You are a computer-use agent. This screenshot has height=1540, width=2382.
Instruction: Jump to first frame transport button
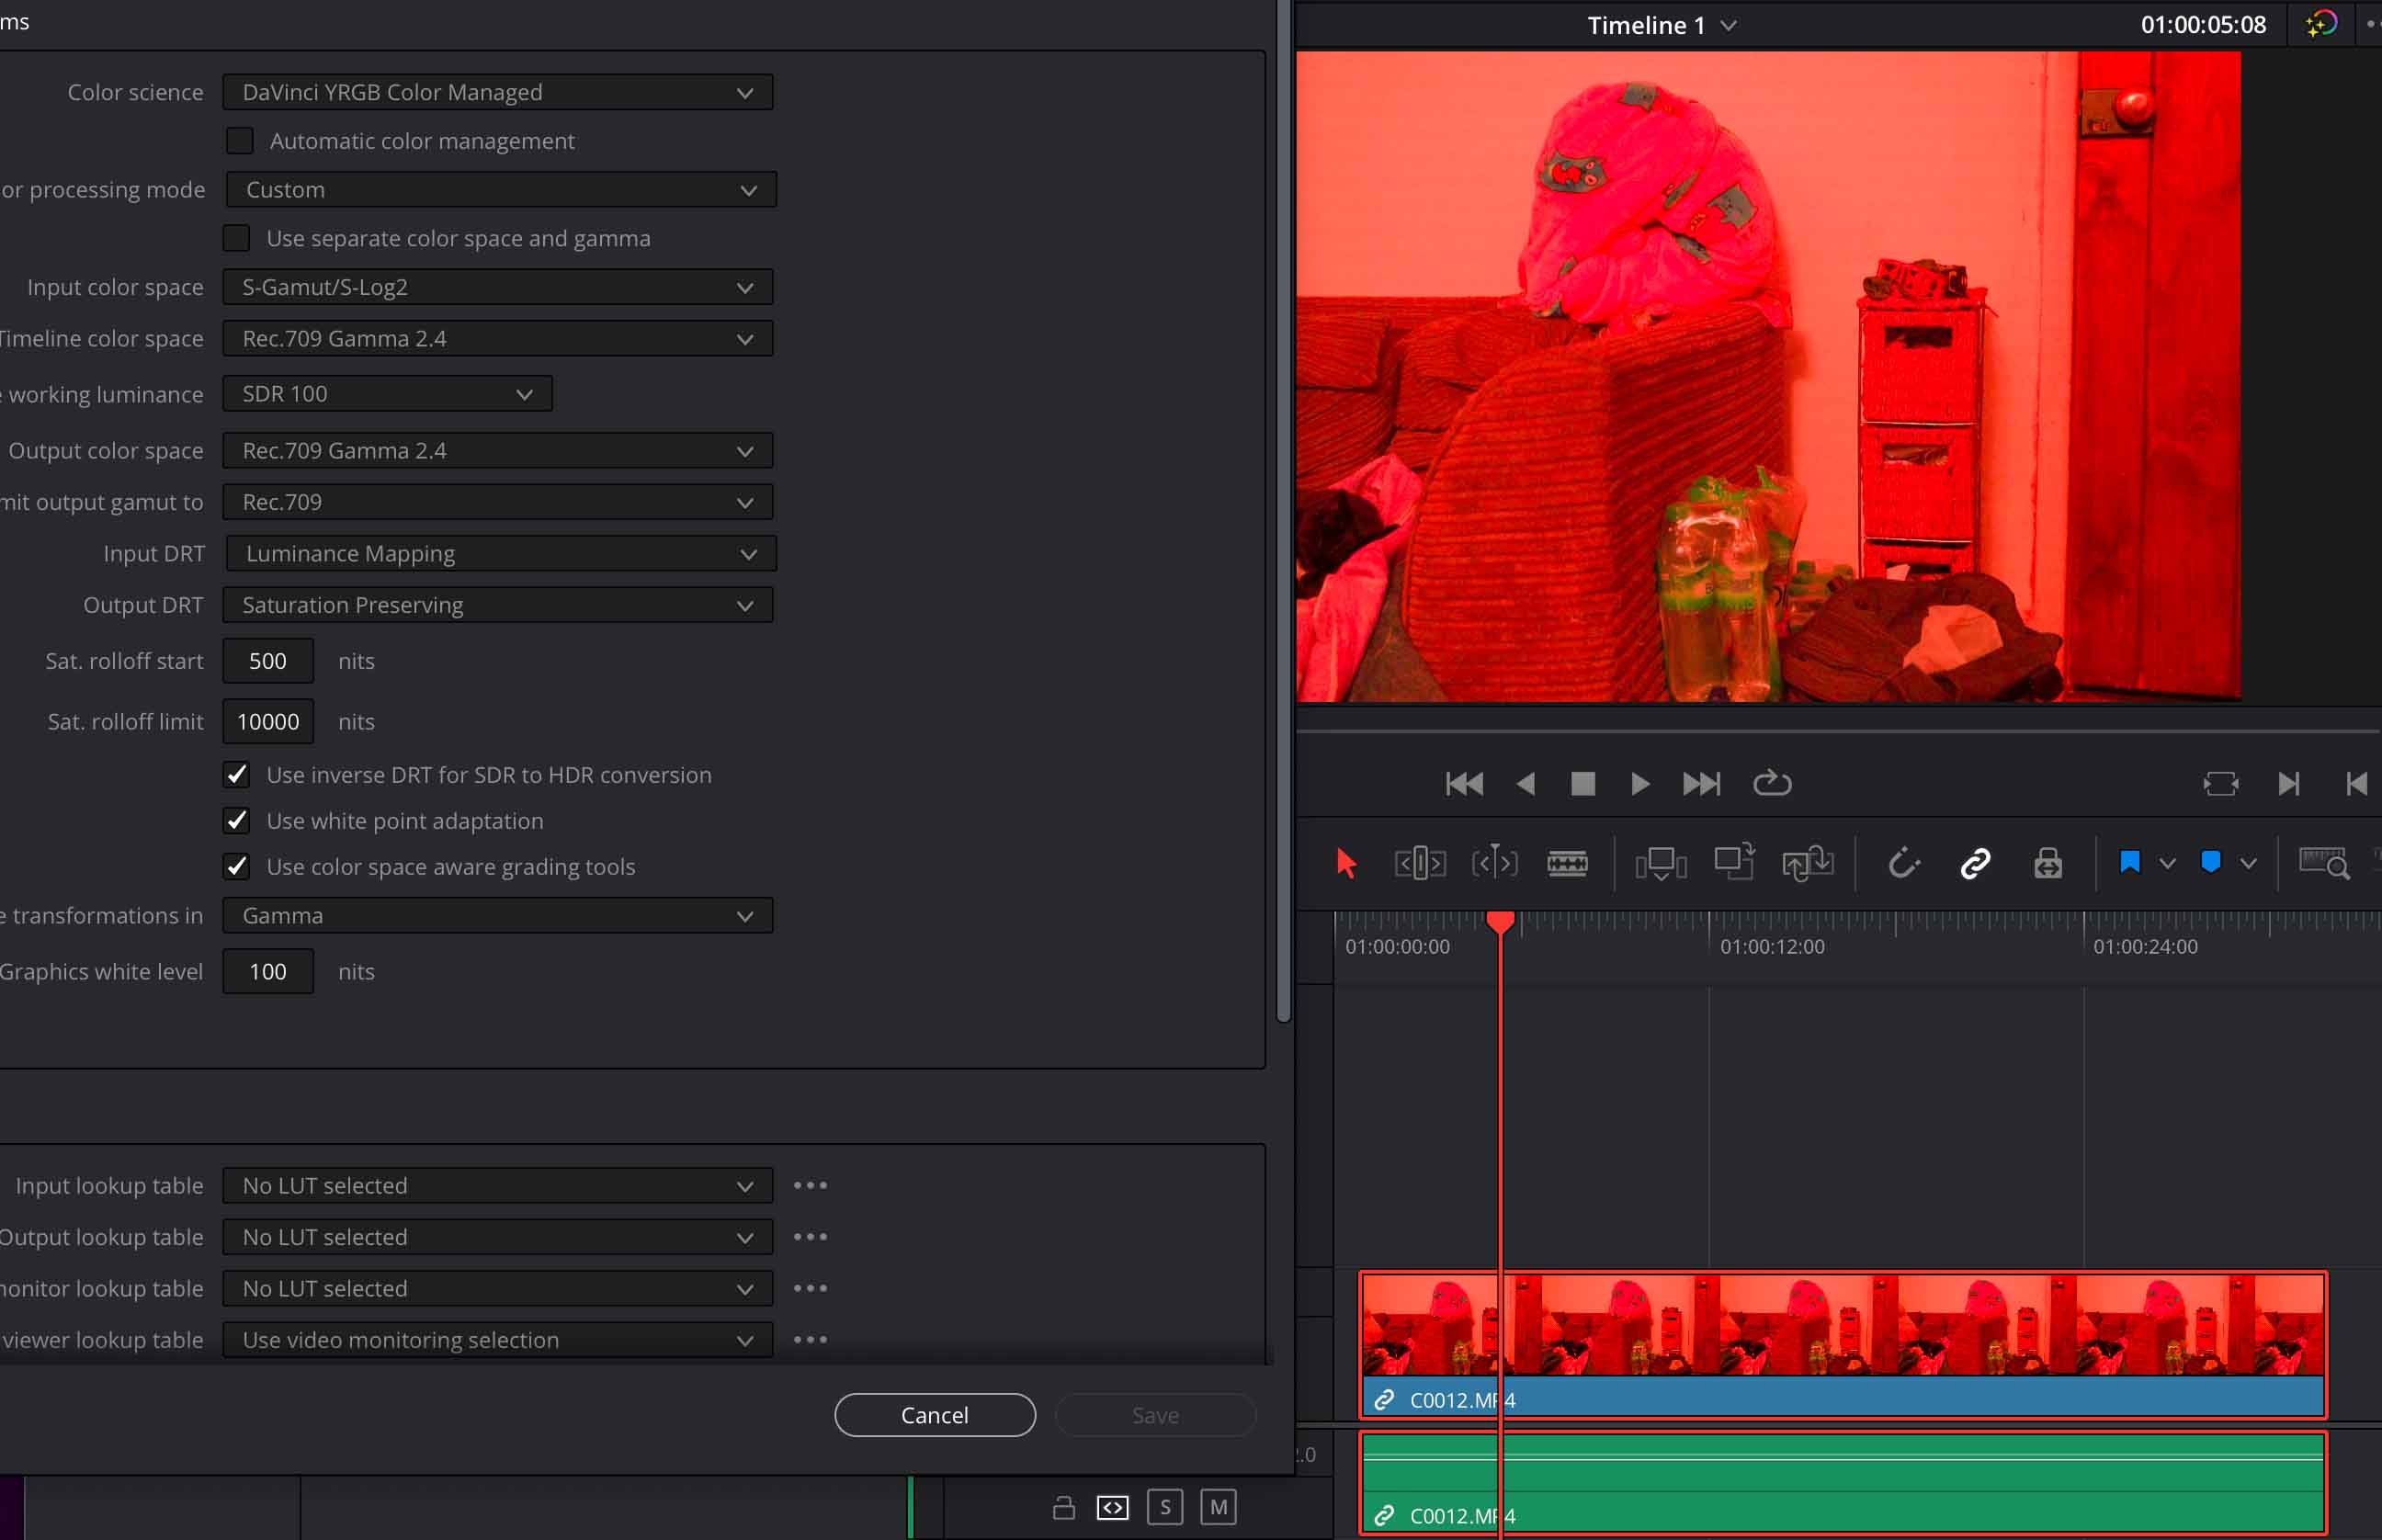[1464, 784]
